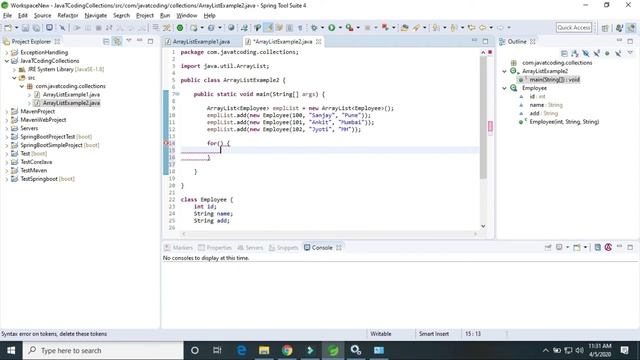Toggle Hide Local Types in Outline
The width and height of the screenshot is (640, 360).
[x=618, y=53]
